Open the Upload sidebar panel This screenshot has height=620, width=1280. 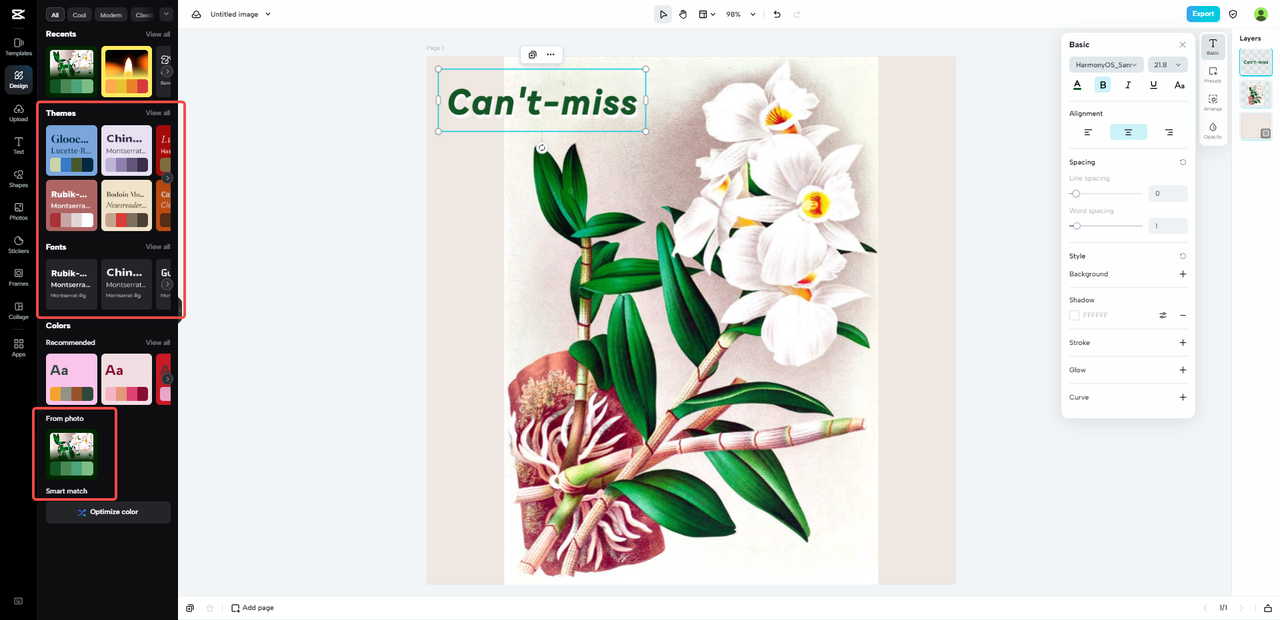click(18, 113)
